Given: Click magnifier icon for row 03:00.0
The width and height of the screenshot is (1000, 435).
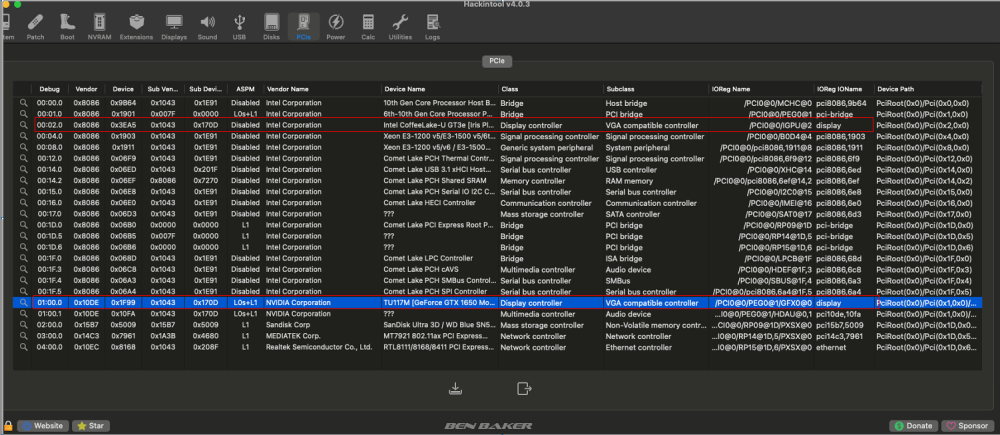Looking at the screenshot, I should (24, 336).
